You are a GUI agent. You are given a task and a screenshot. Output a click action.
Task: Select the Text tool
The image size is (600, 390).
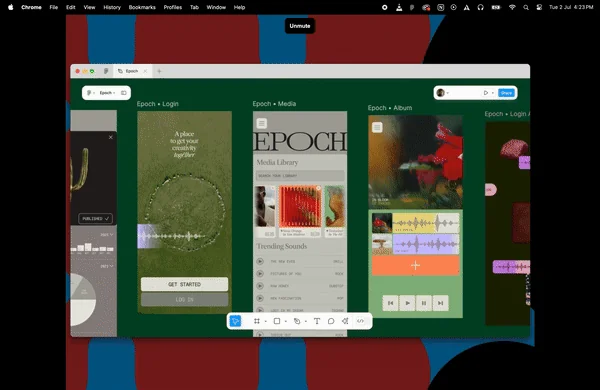(x=317, y=321)
